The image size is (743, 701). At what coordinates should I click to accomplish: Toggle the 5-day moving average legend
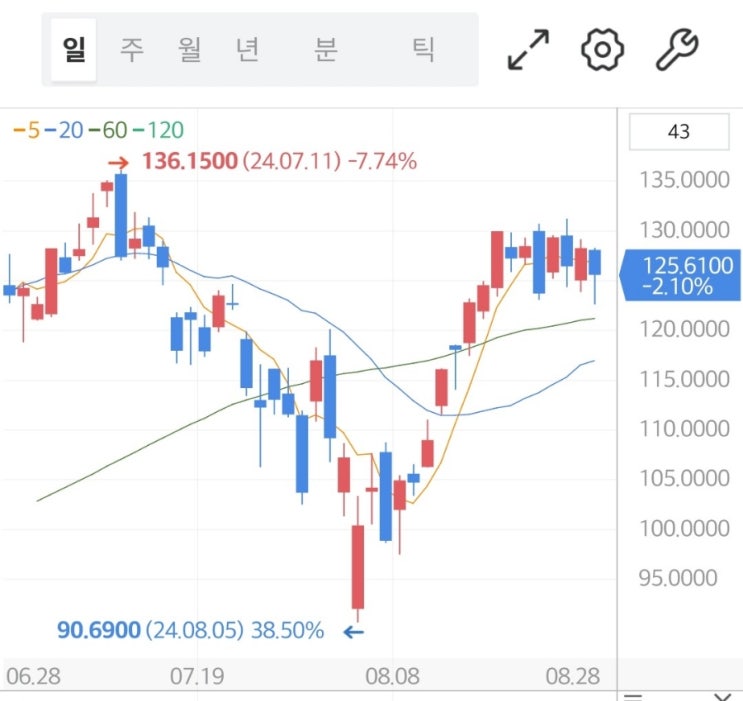click(x=25, y=130)
